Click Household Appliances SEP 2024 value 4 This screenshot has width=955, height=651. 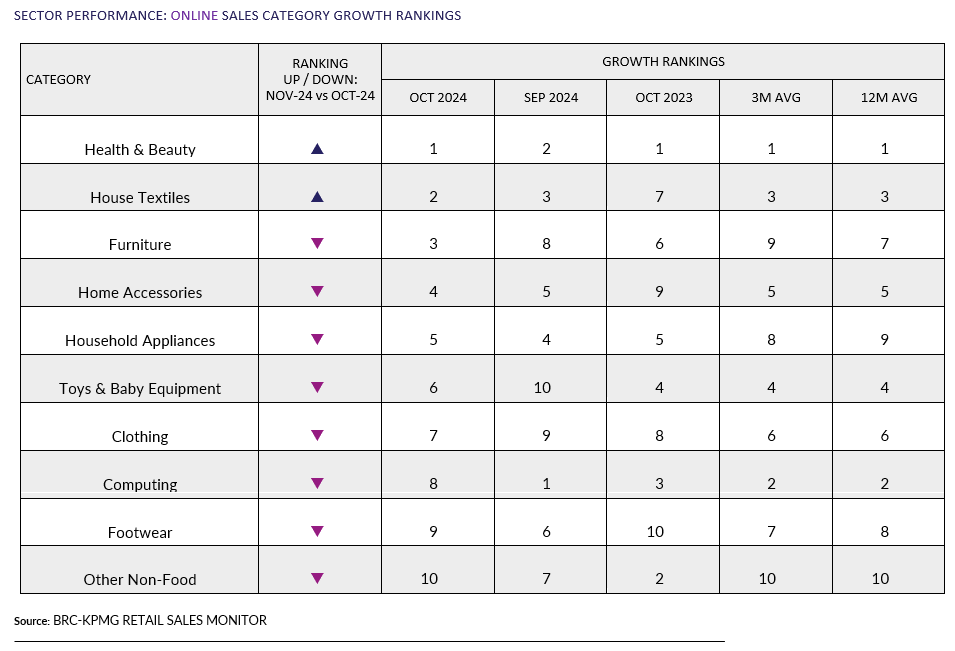[x=546, y=339]
